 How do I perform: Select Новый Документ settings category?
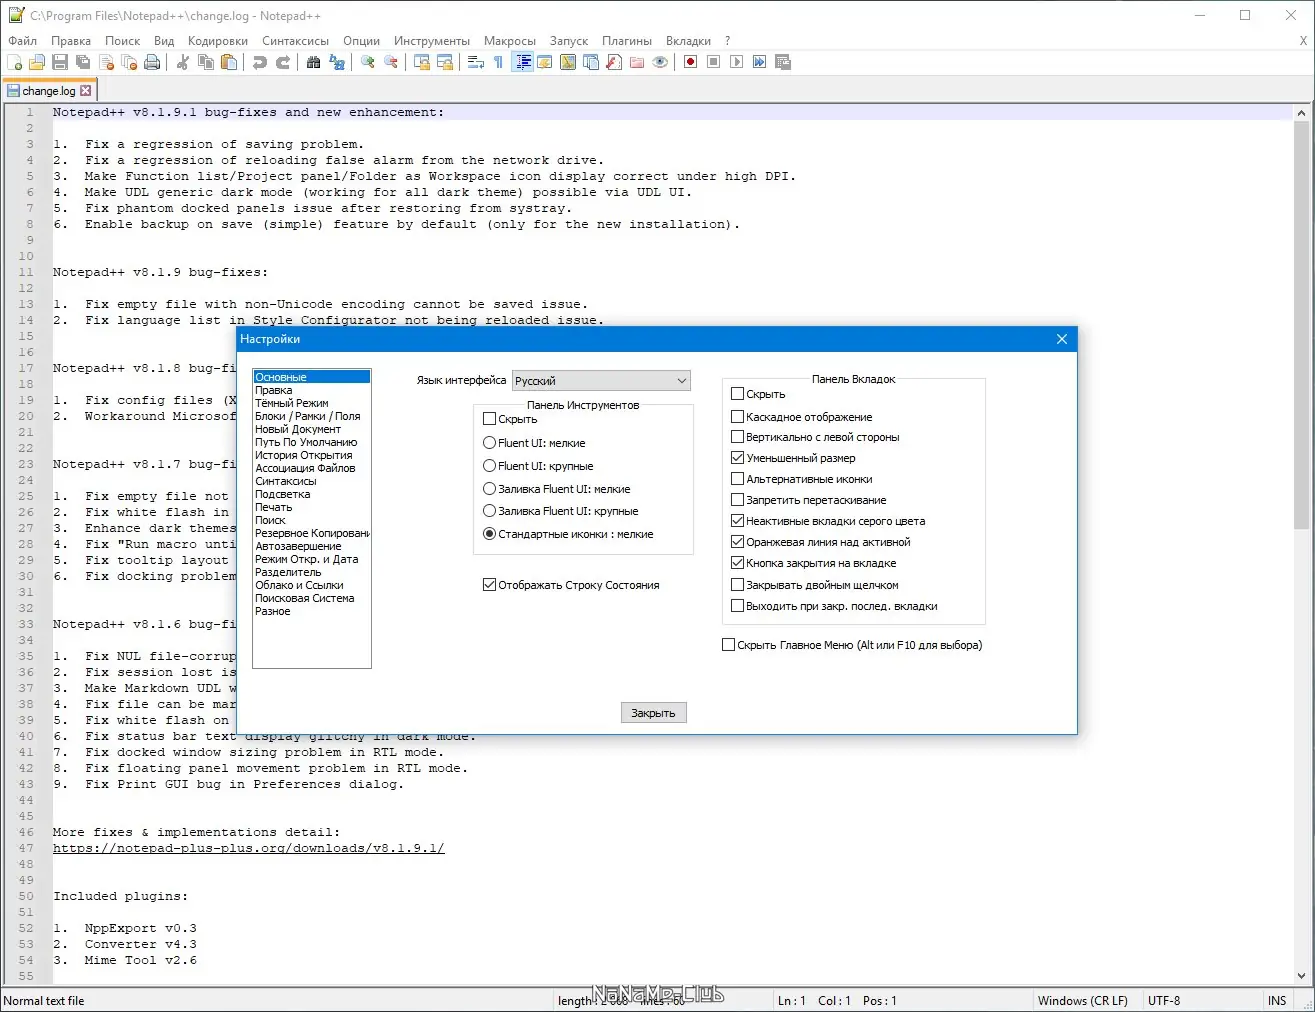[x=298, y=429]
